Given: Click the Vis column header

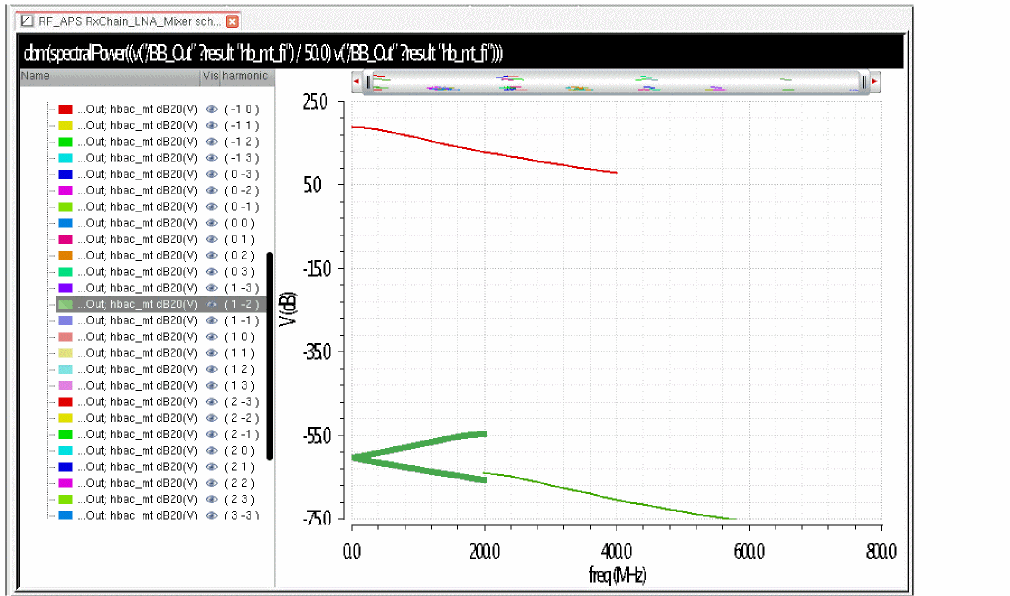Looking at the screenshot, I should point(211,76).
